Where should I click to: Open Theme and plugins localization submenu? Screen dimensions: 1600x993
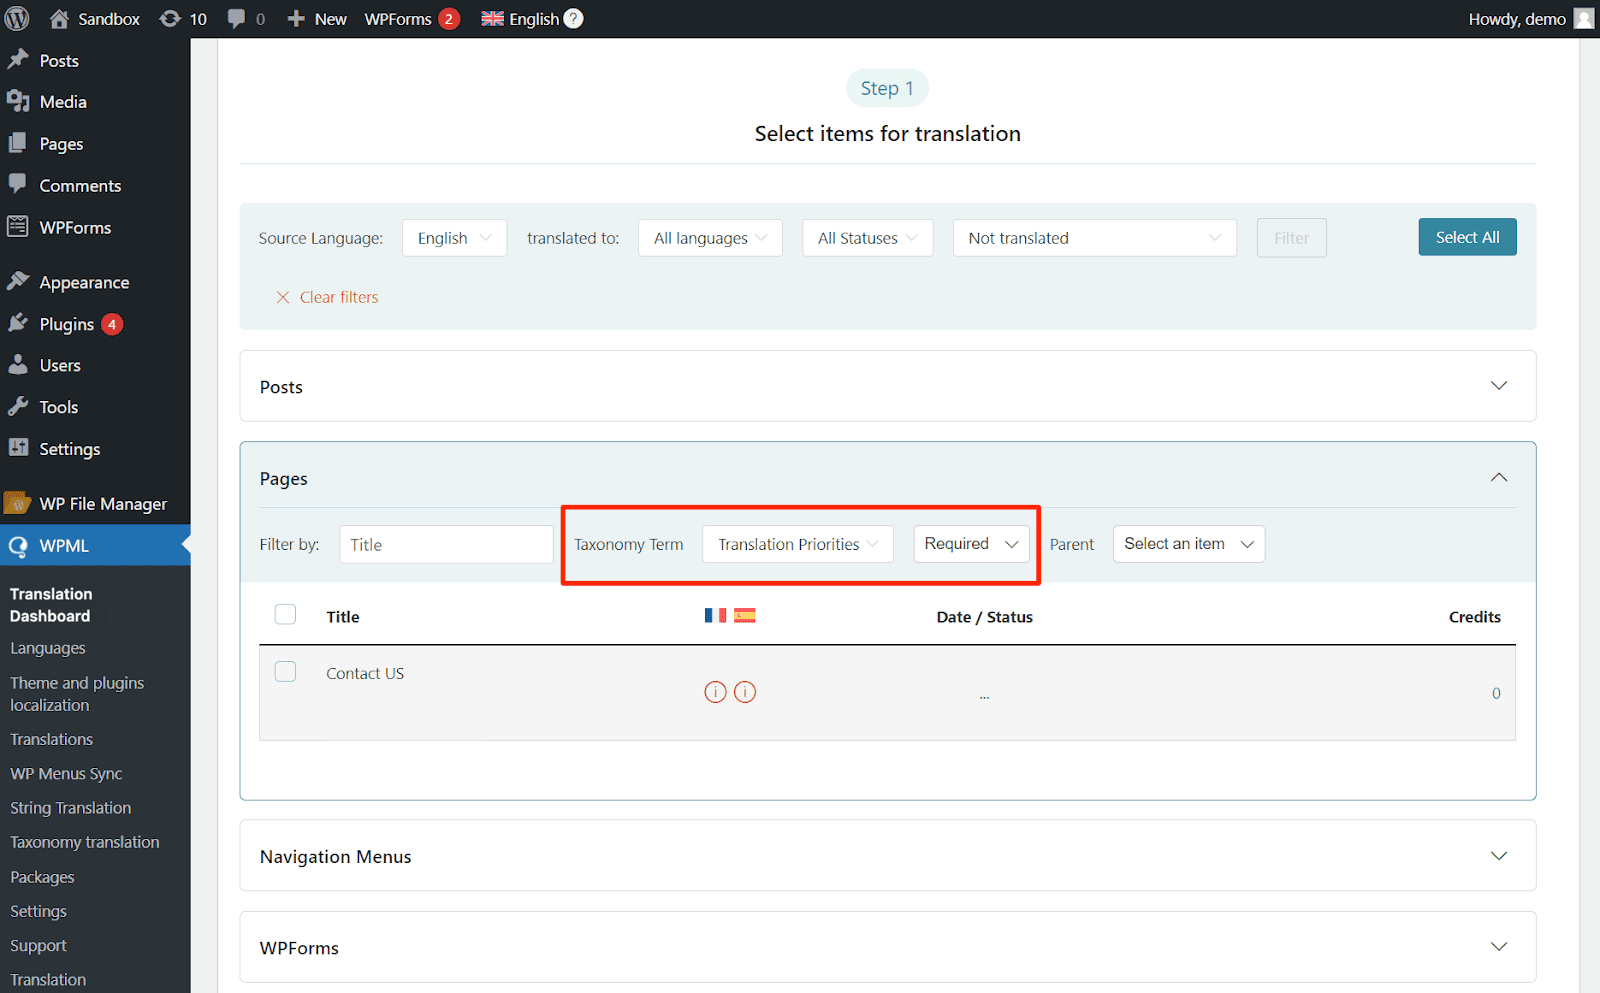77,694
